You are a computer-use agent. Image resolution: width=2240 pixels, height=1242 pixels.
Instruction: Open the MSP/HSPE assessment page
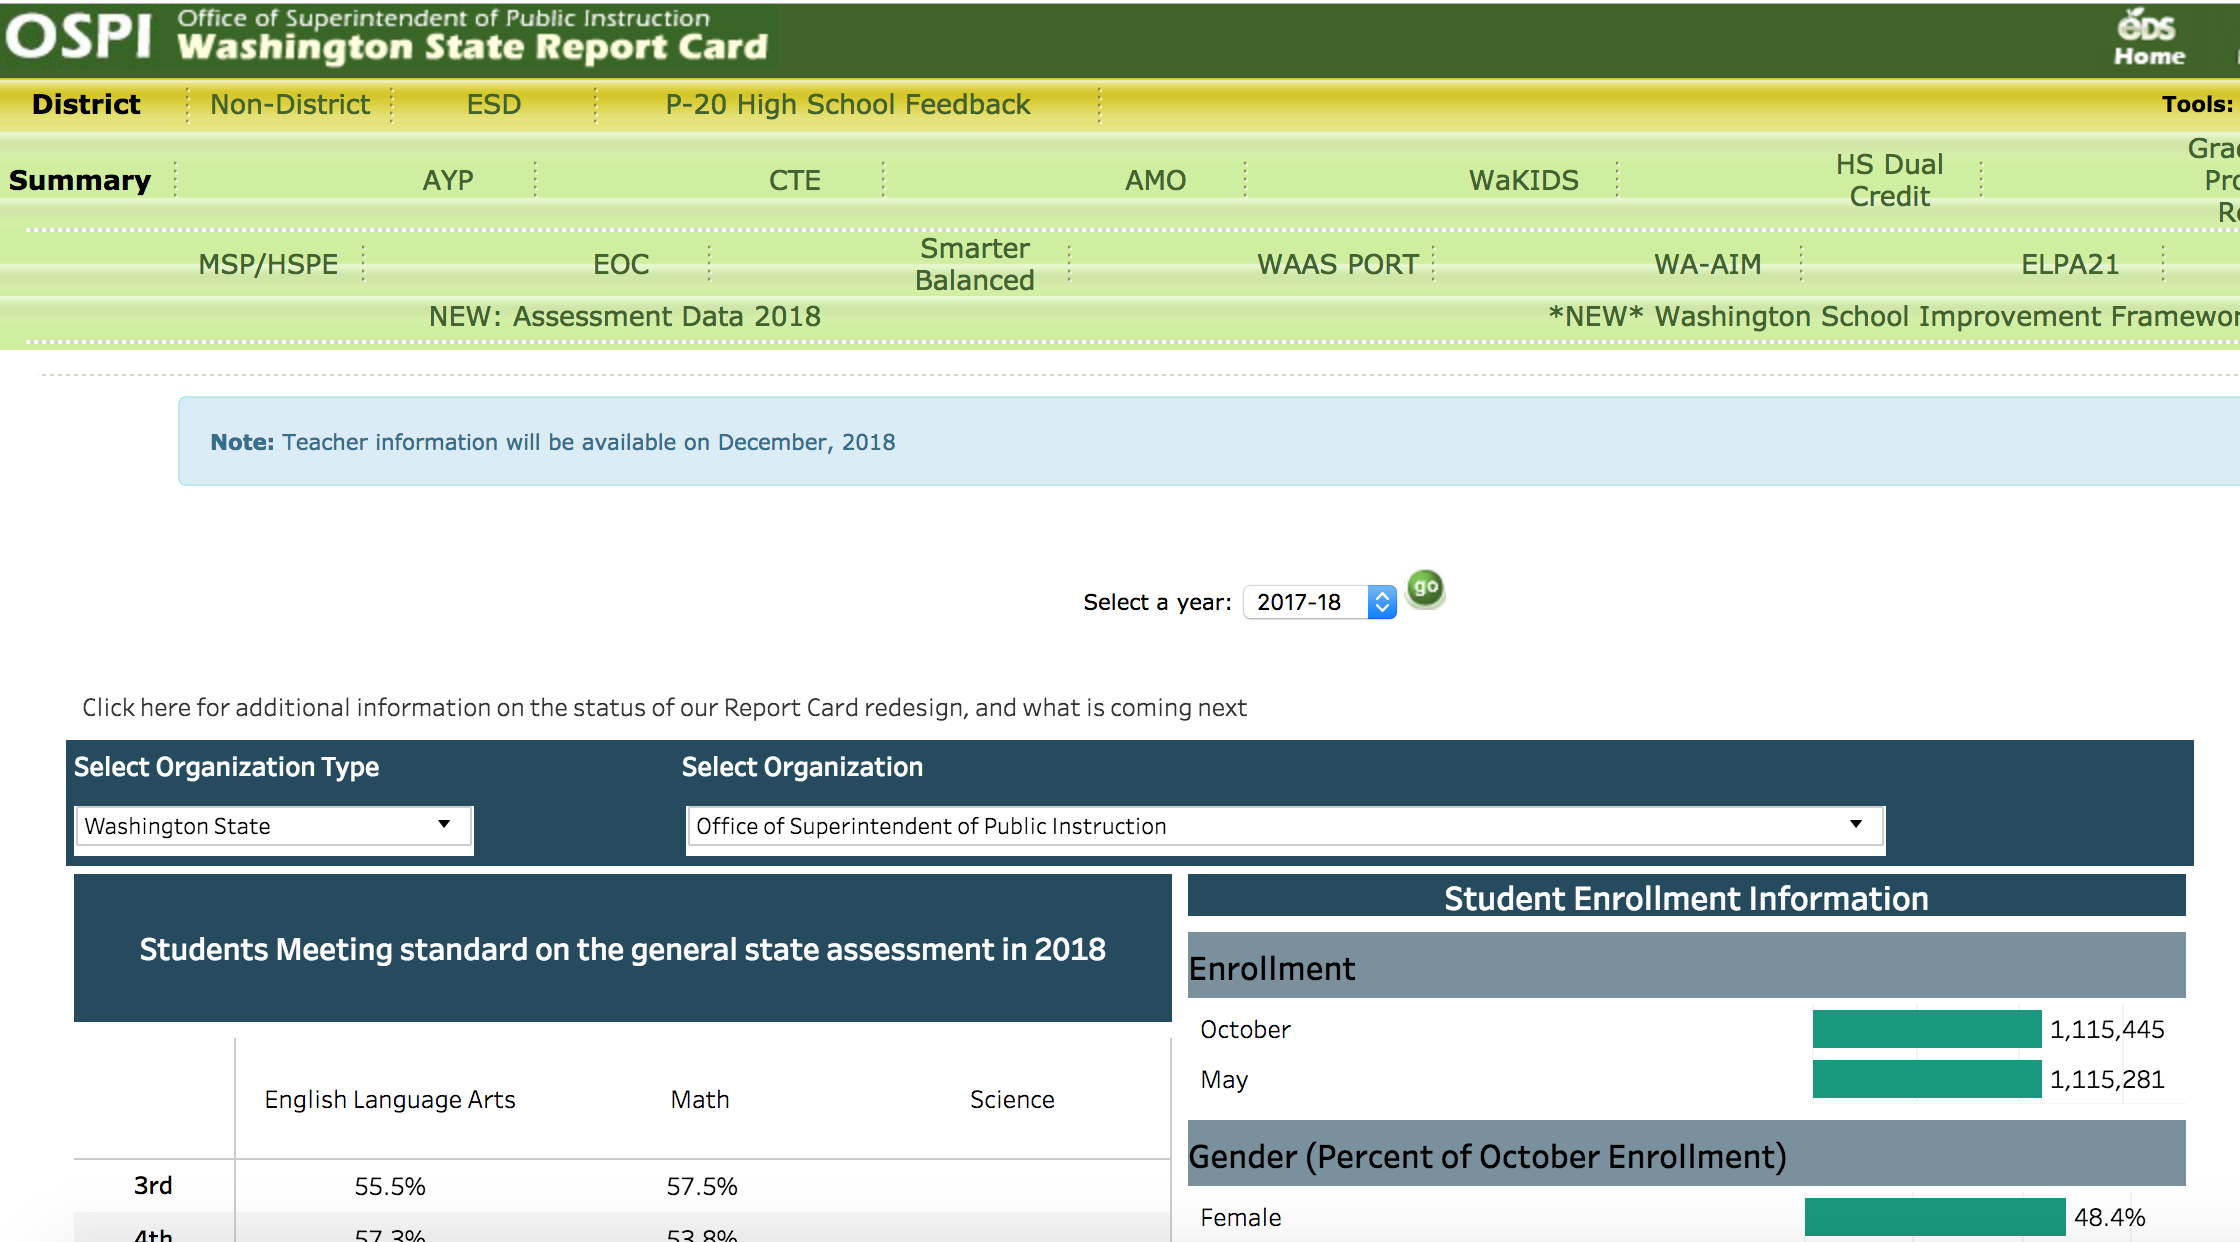tap(268, 264)
